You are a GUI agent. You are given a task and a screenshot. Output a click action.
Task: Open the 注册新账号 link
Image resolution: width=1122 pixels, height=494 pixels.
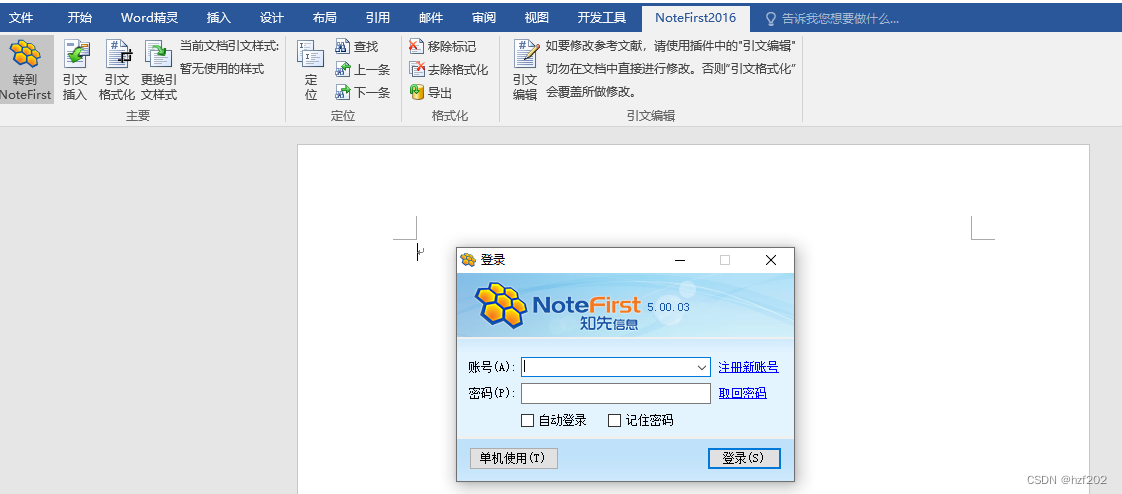[x=748, y=367]
